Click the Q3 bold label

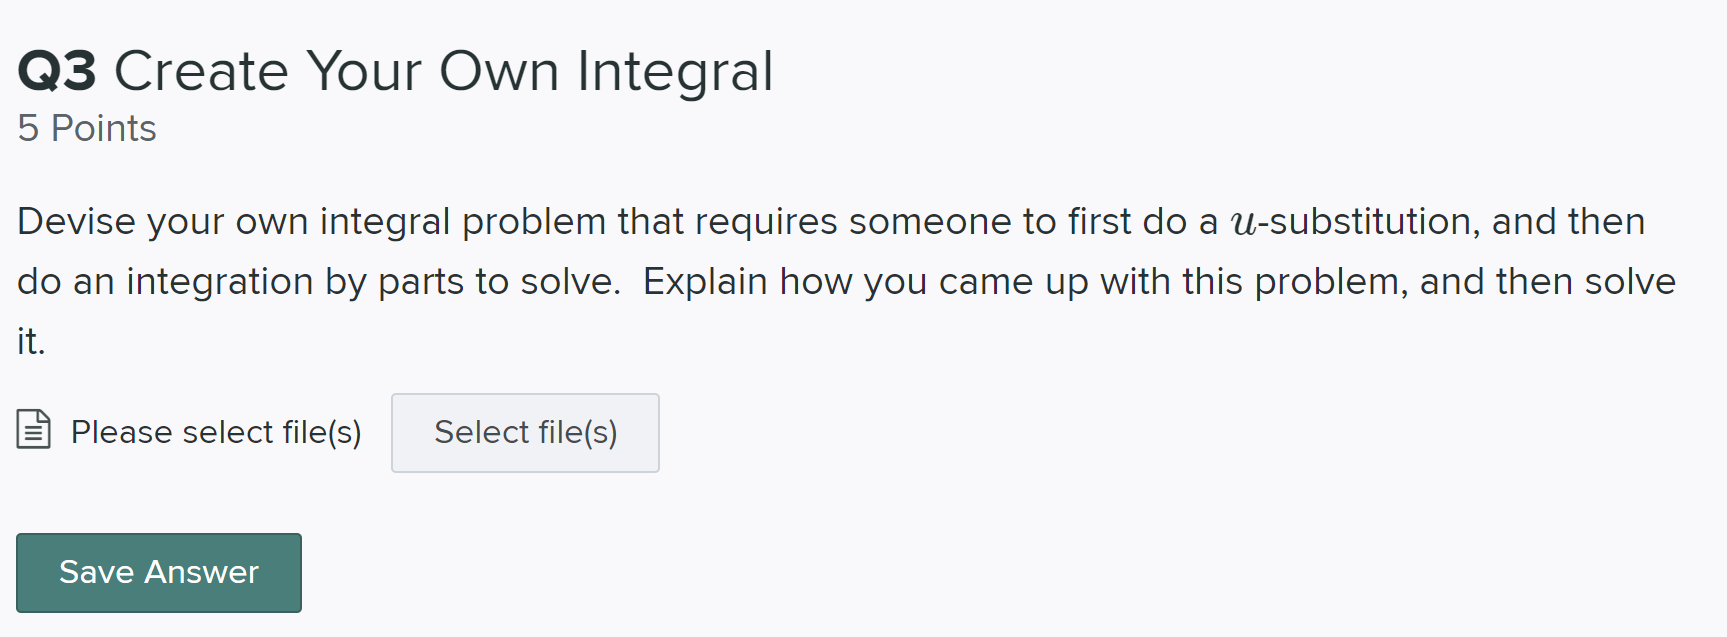click(x=57, y=69)
